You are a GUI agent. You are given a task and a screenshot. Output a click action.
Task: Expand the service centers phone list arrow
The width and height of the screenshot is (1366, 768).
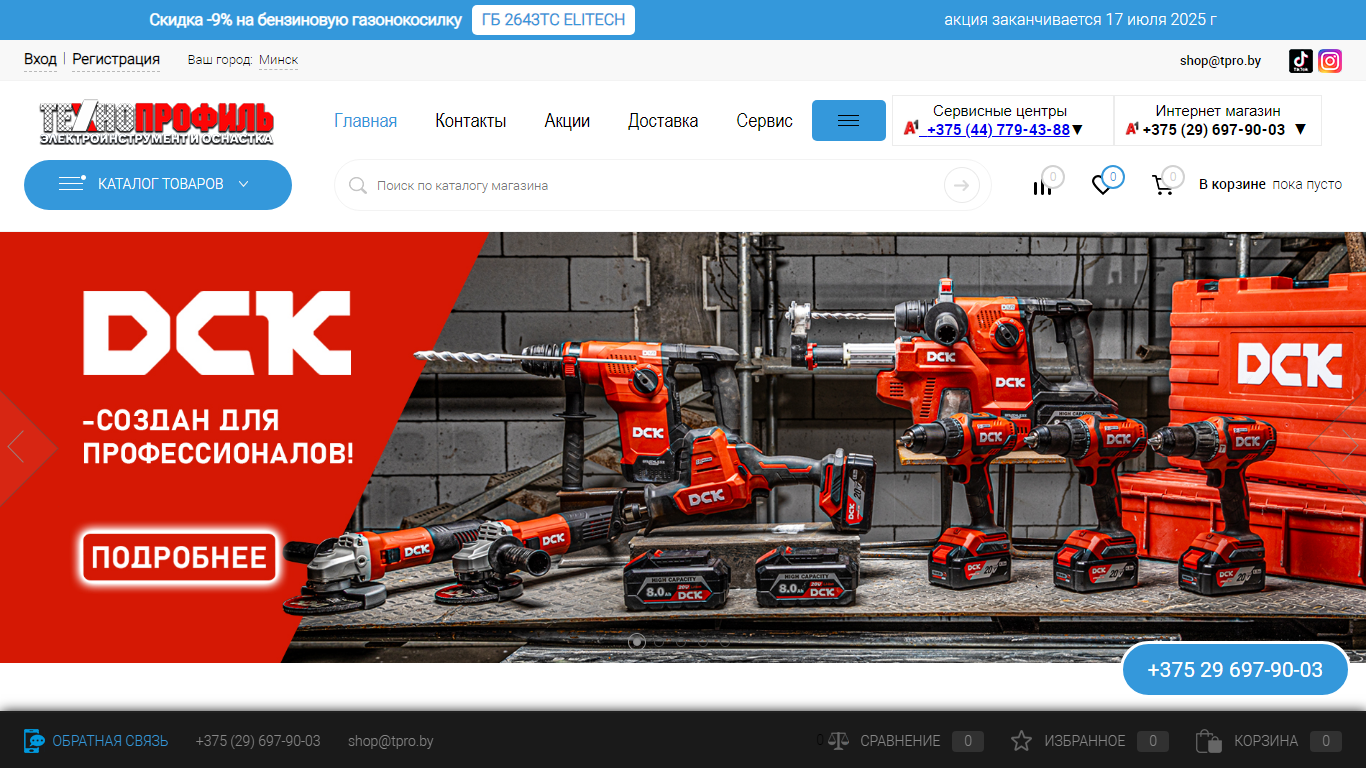pos(1078,130)
